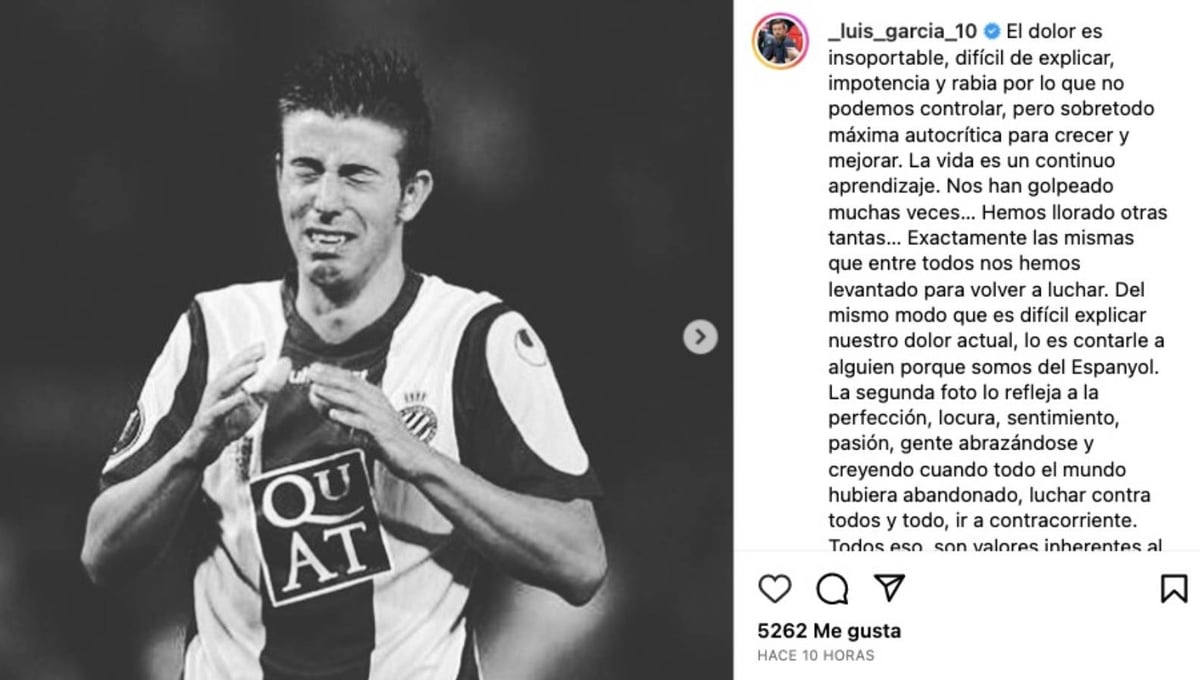1200x680 pixels.
Task: View who liked via 5262 Me gusta
Action: point(829,631)
